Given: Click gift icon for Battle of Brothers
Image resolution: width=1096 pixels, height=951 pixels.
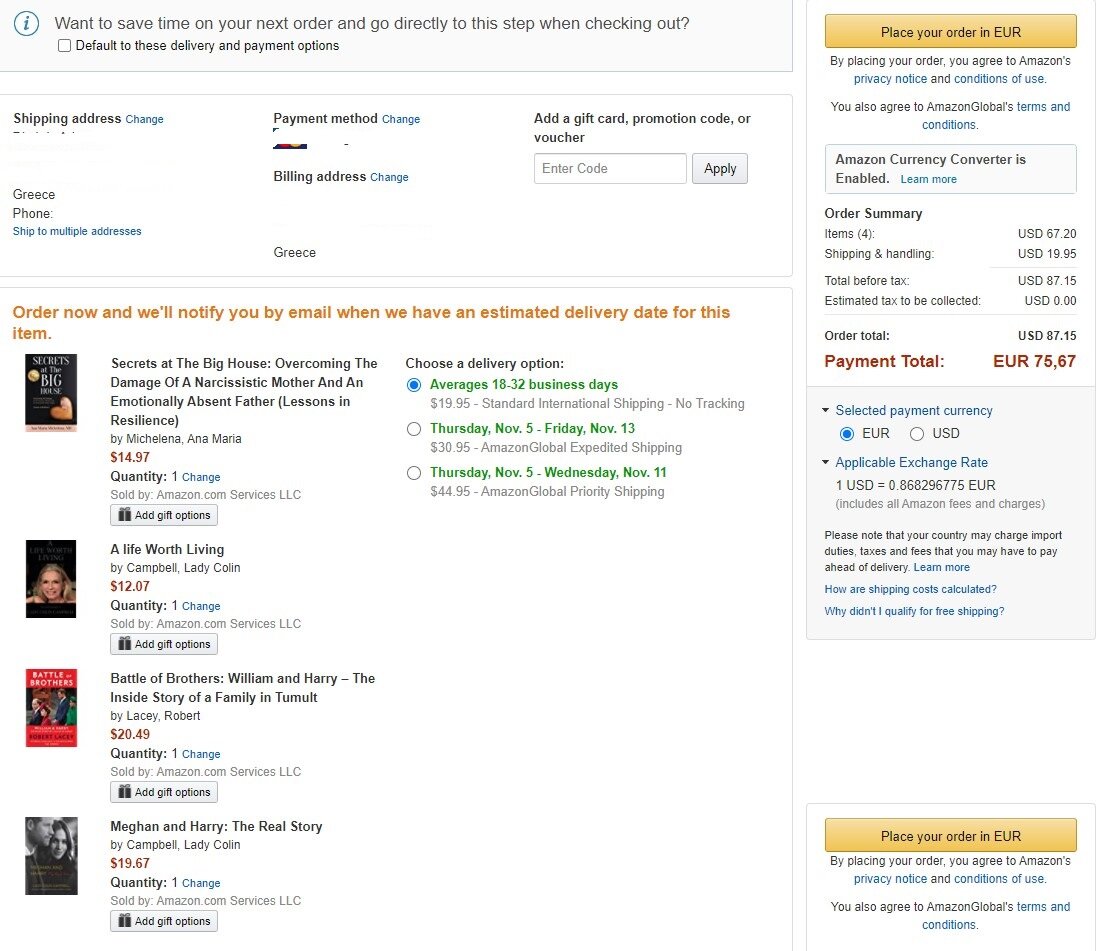Looking at the screenshot, I should (x=125, y=792).
